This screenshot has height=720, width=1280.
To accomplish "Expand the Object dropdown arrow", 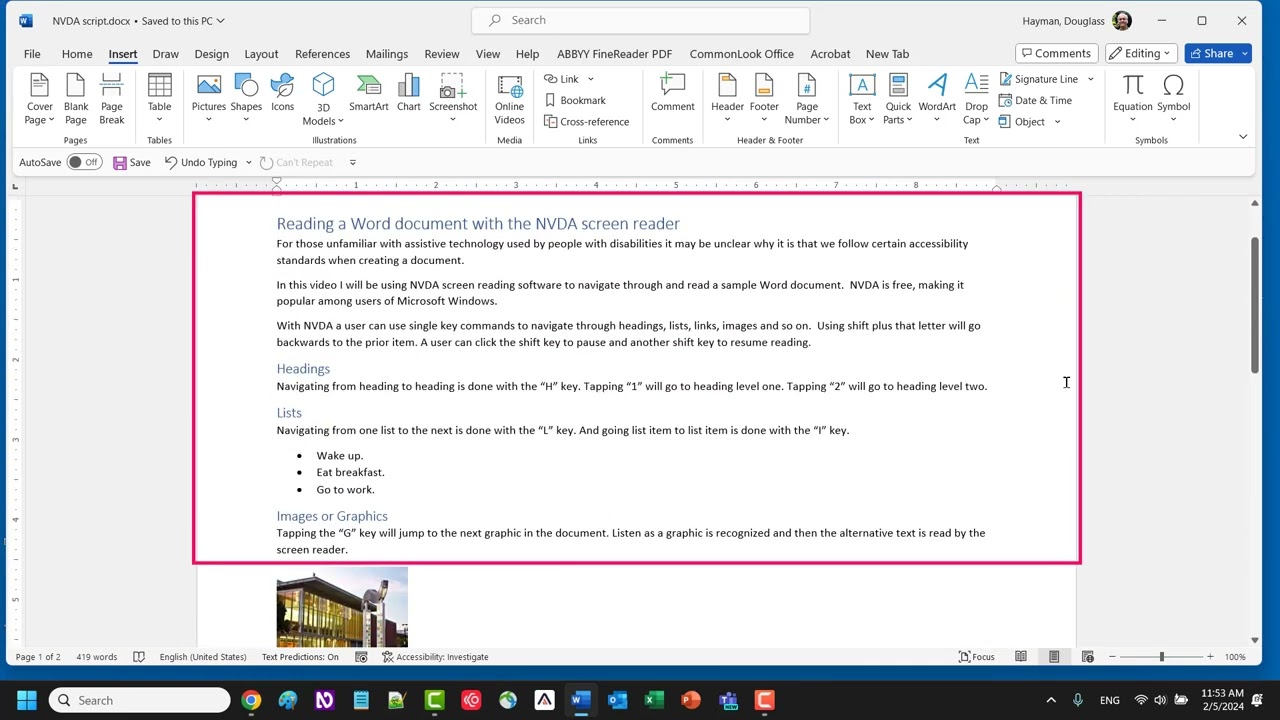I will pyautogui.click(x=1057, y=122).
